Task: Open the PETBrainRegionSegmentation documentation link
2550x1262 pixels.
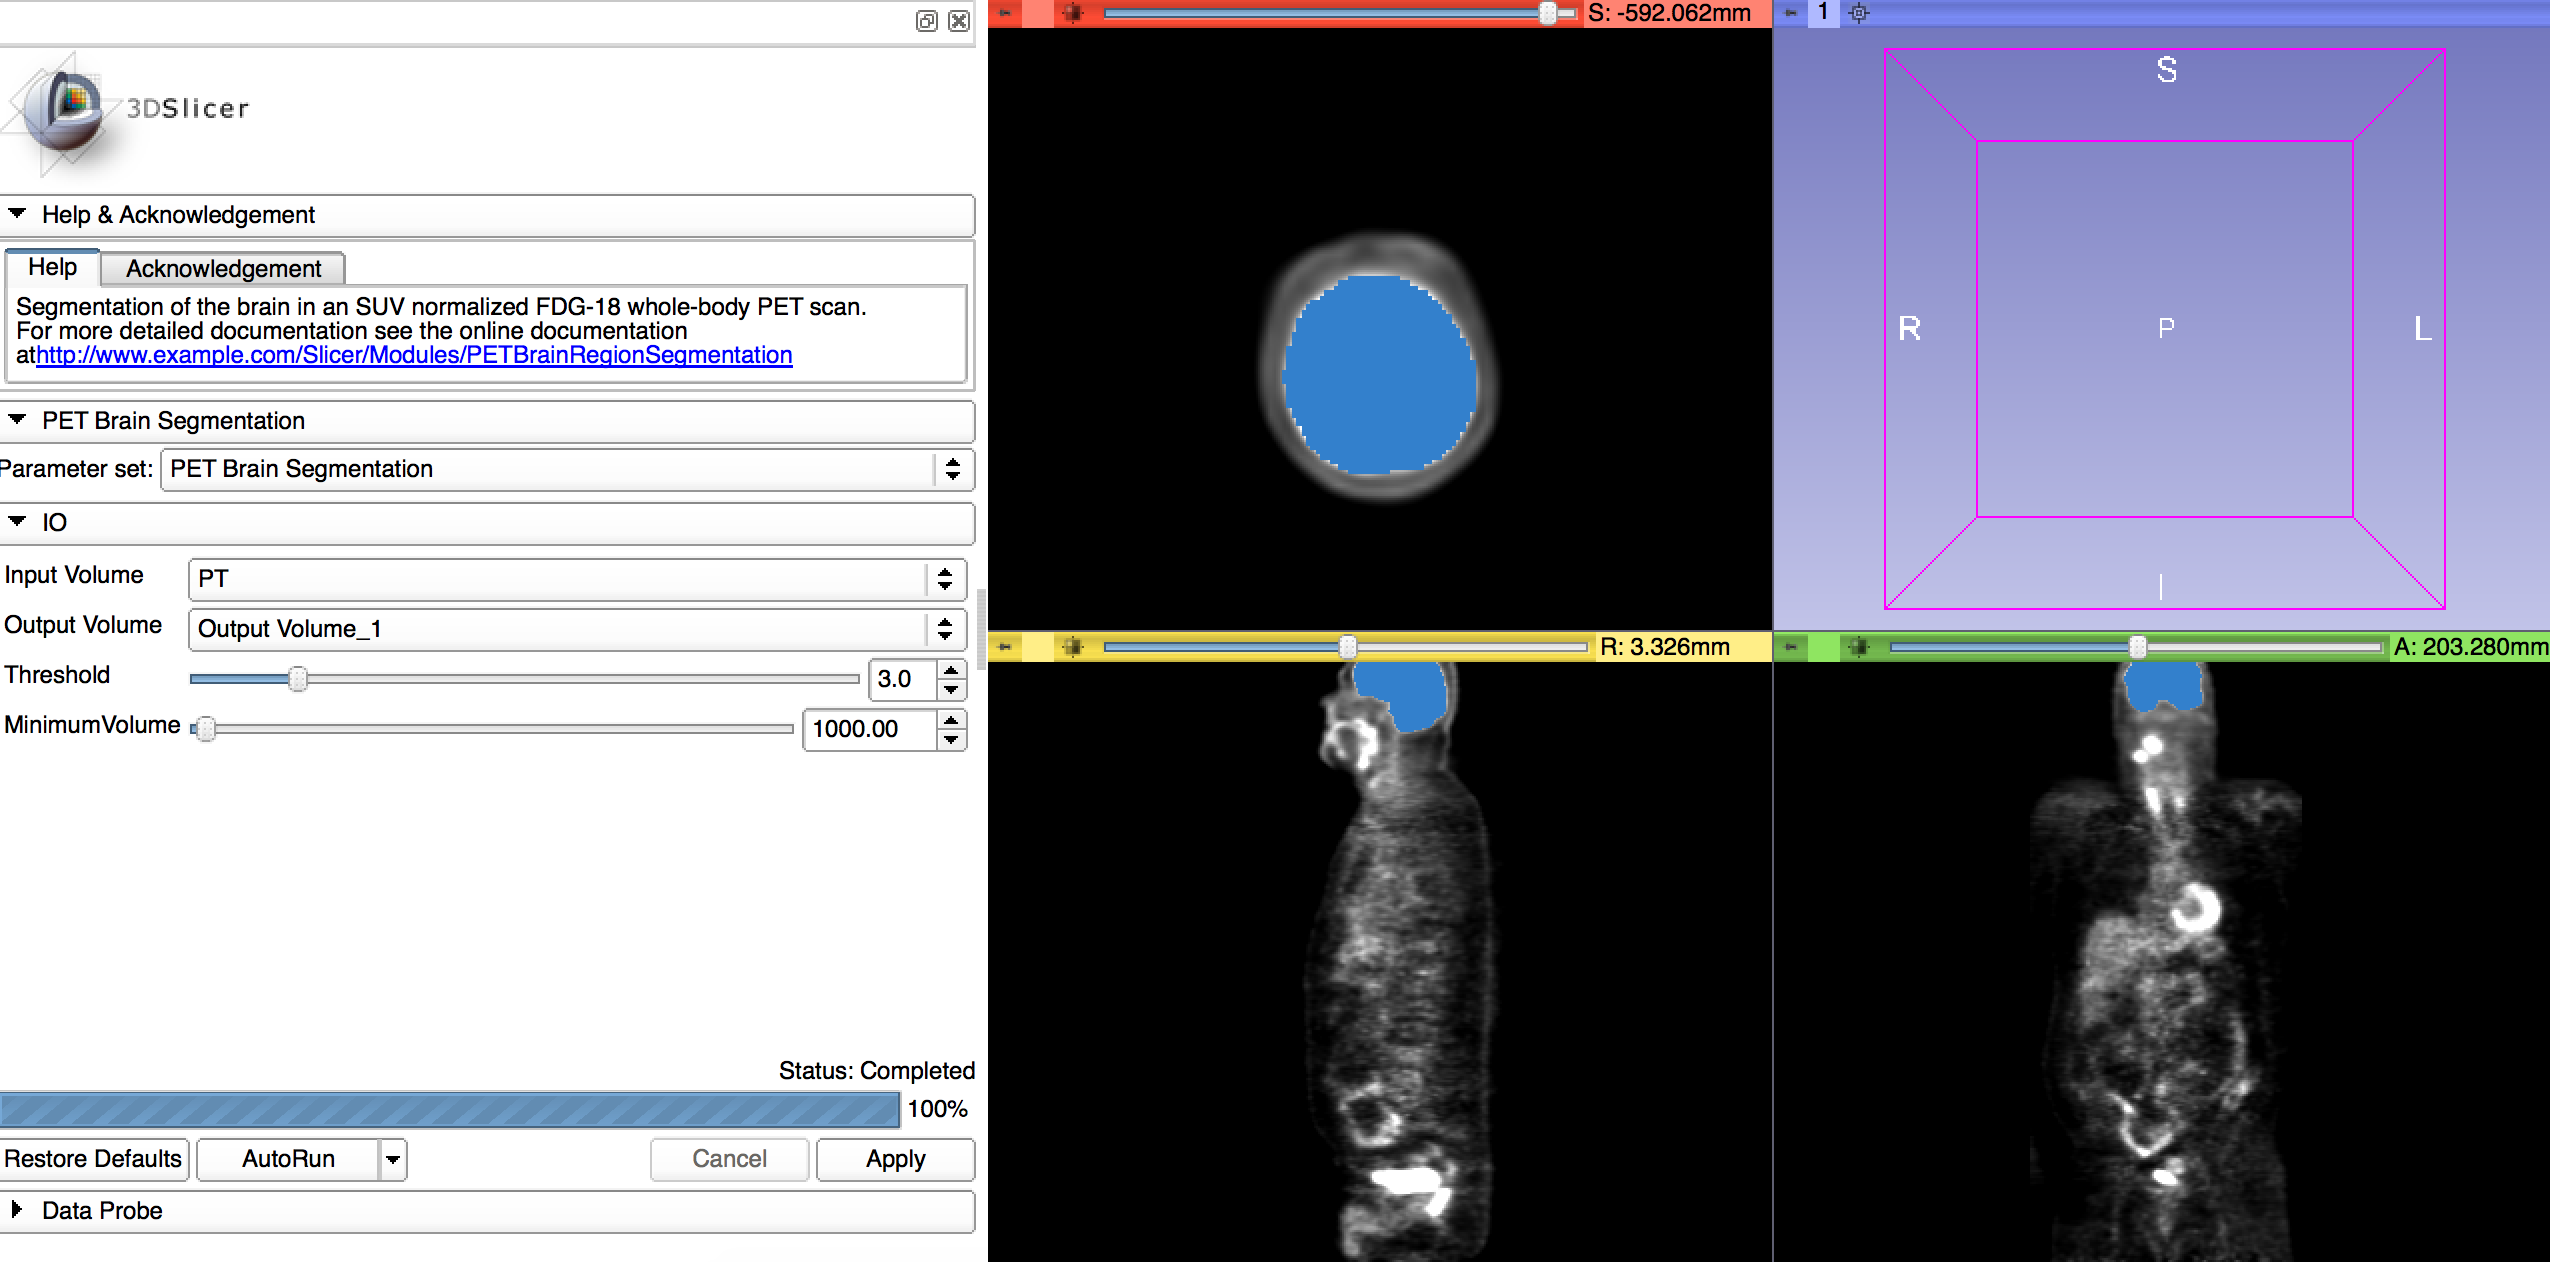Action: (414, 355)
